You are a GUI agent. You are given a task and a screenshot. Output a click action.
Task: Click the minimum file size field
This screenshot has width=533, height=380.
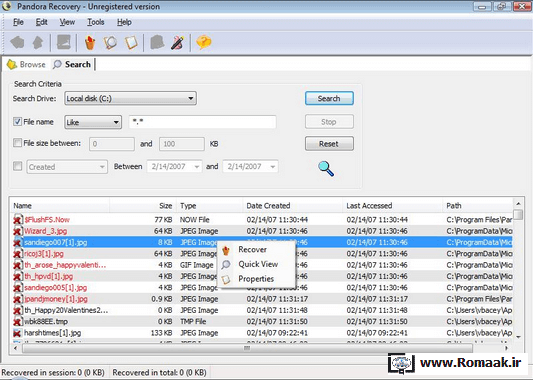tap(112, 144)
